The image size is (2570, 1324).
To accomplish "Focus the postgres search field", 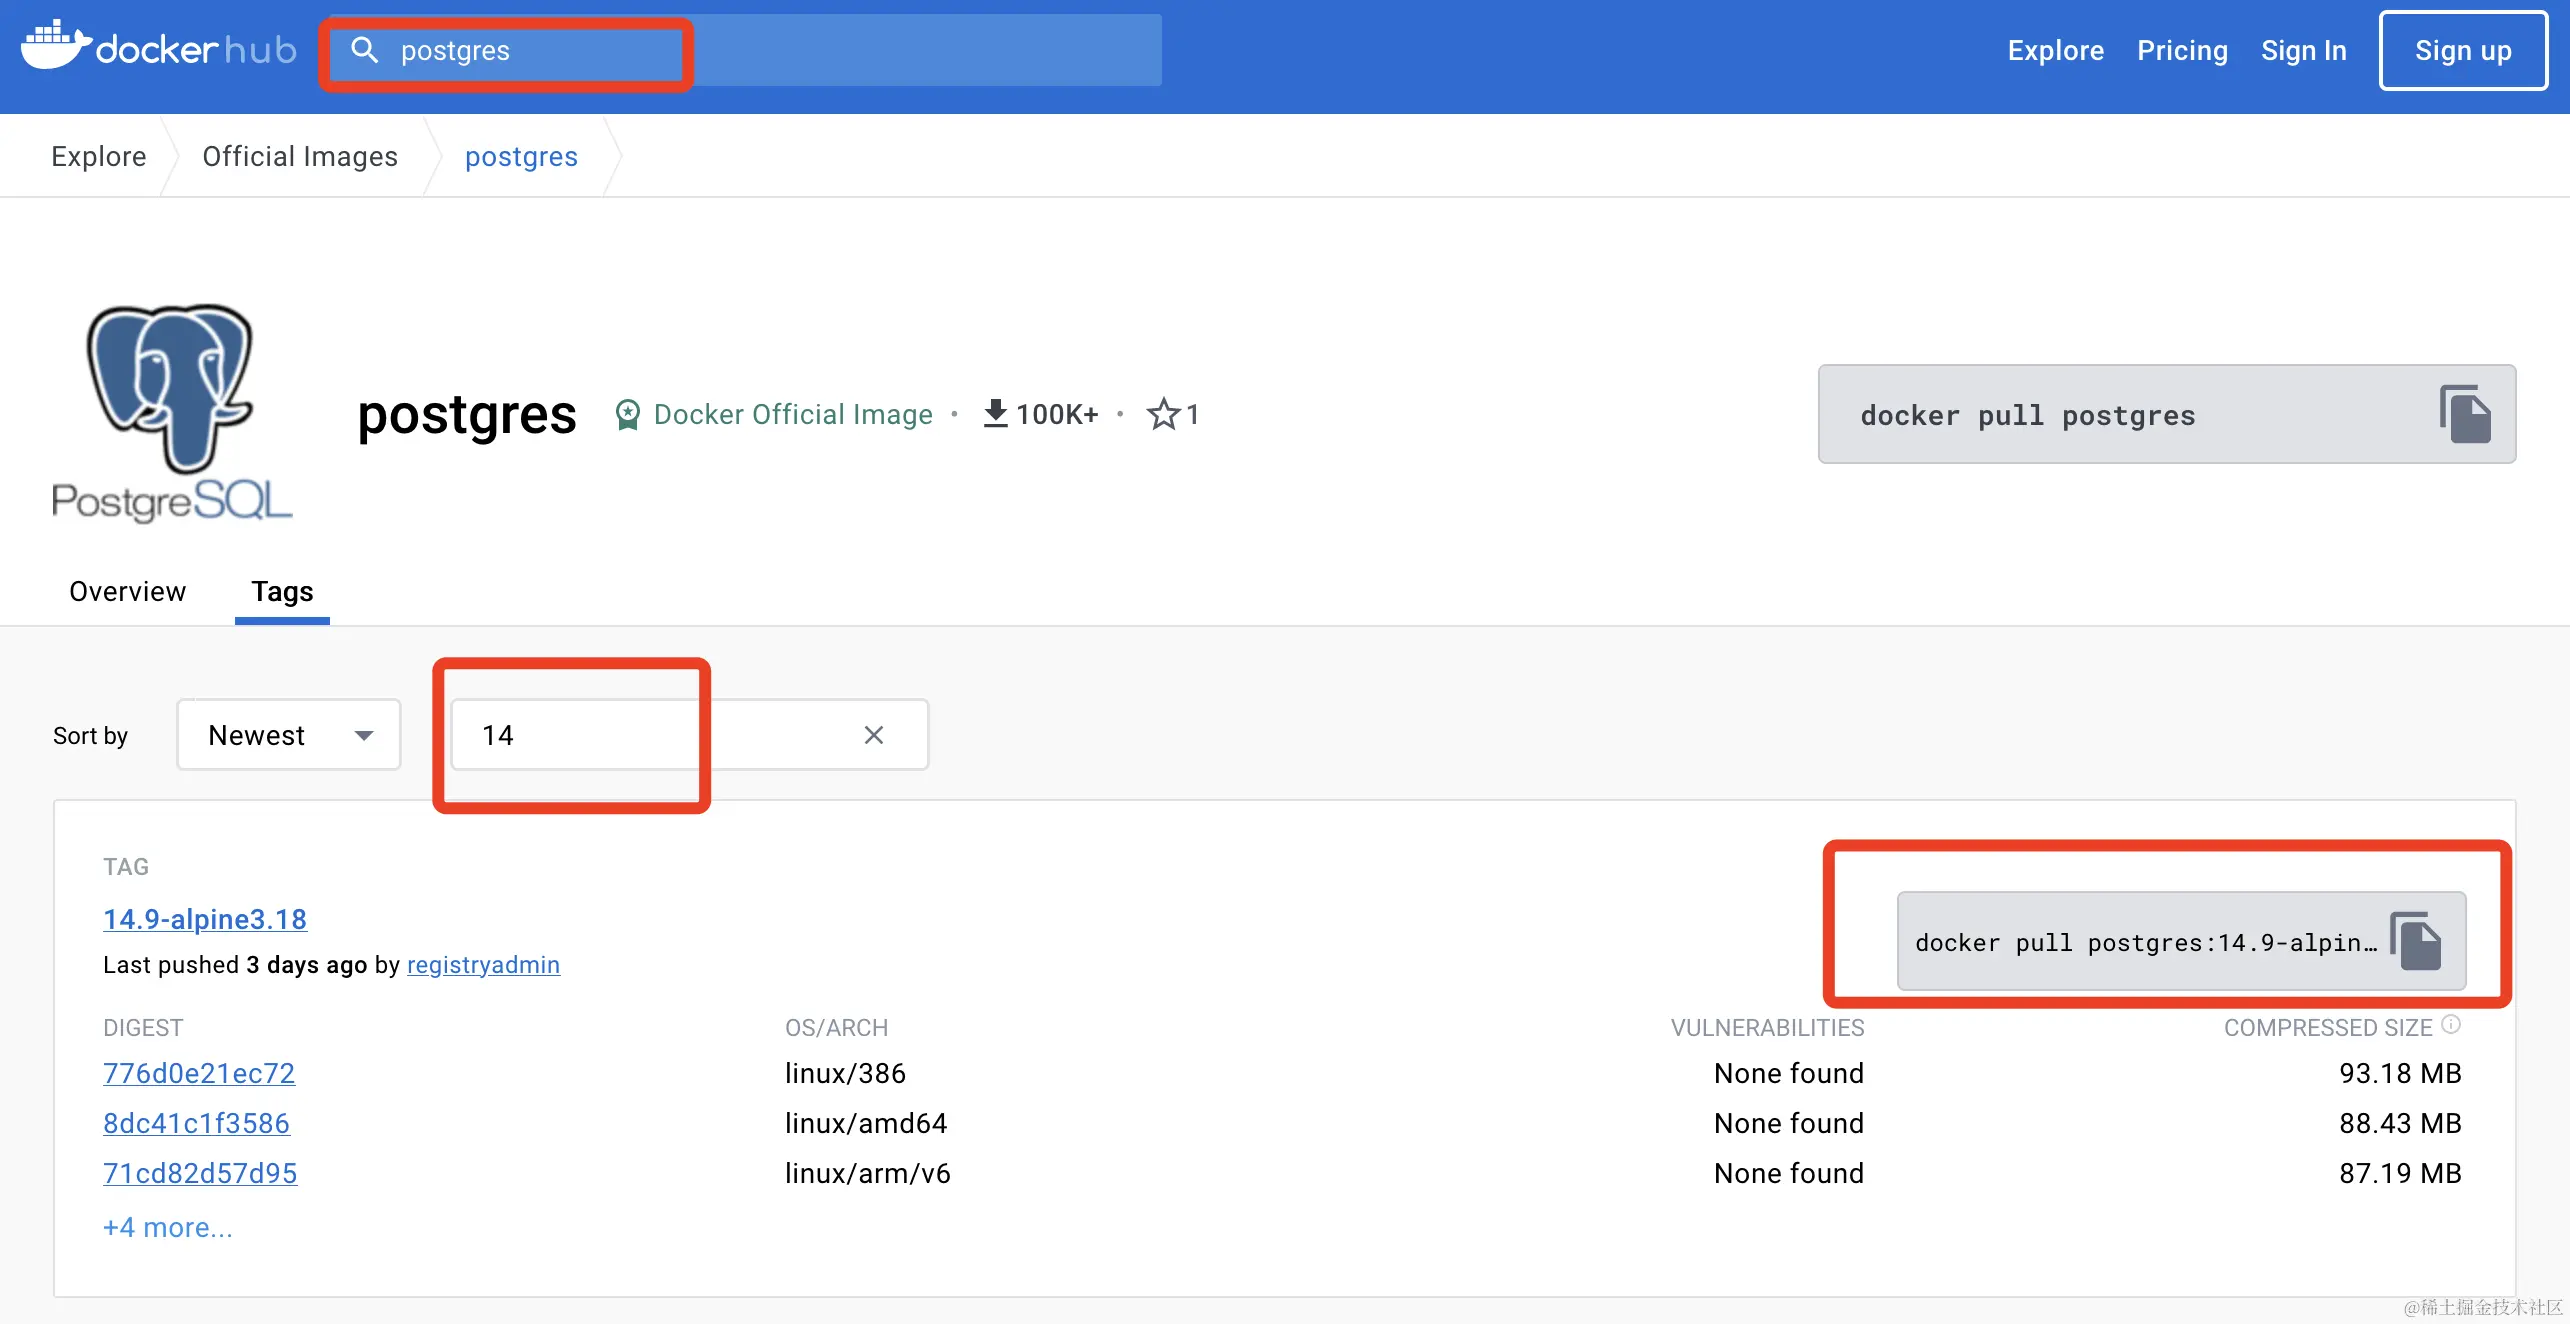I will (x=745, y=50).
